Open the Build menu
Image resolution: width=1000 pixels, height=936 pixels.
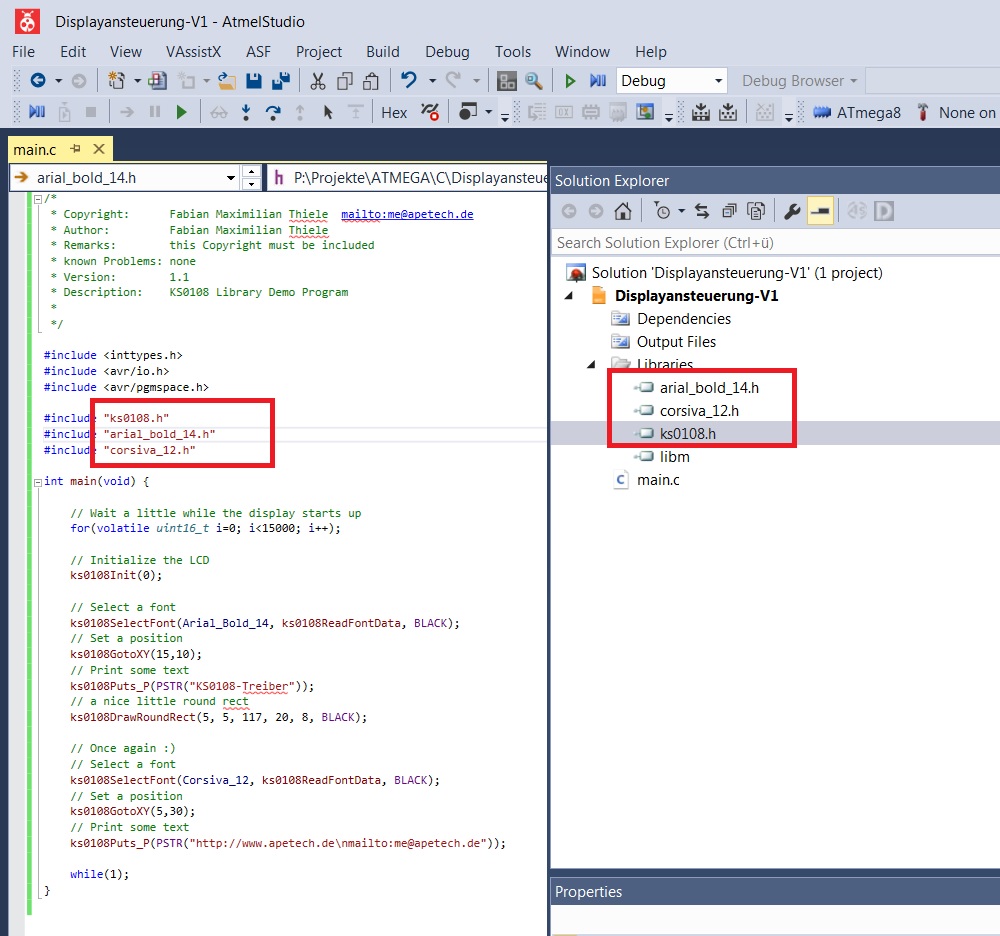tap(383, 52)
